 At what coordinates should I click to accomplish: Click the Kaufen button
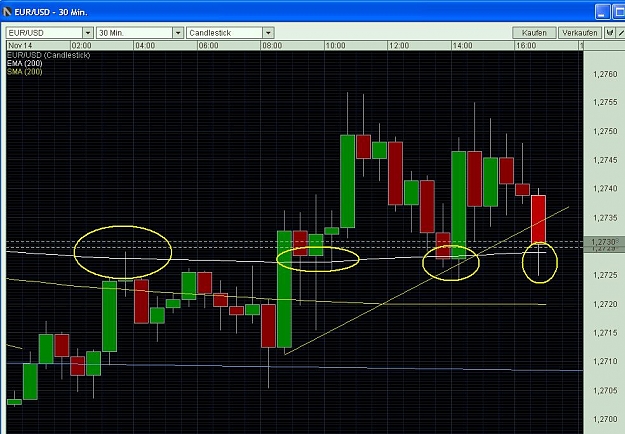(534, 33)
